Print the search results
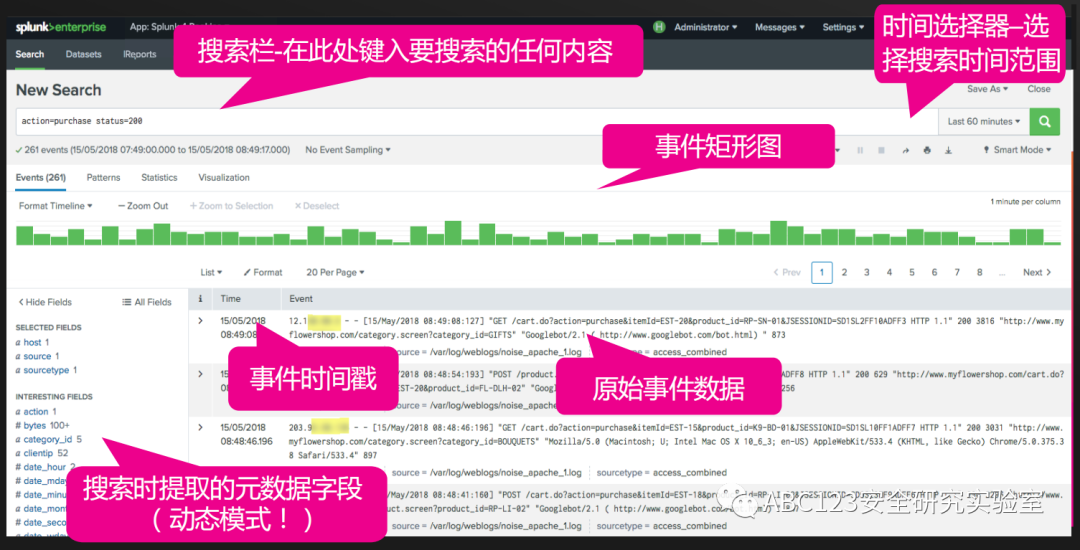Image resolution: width=1080 pixels, height=550 pixels. click(x=927, y=150)
